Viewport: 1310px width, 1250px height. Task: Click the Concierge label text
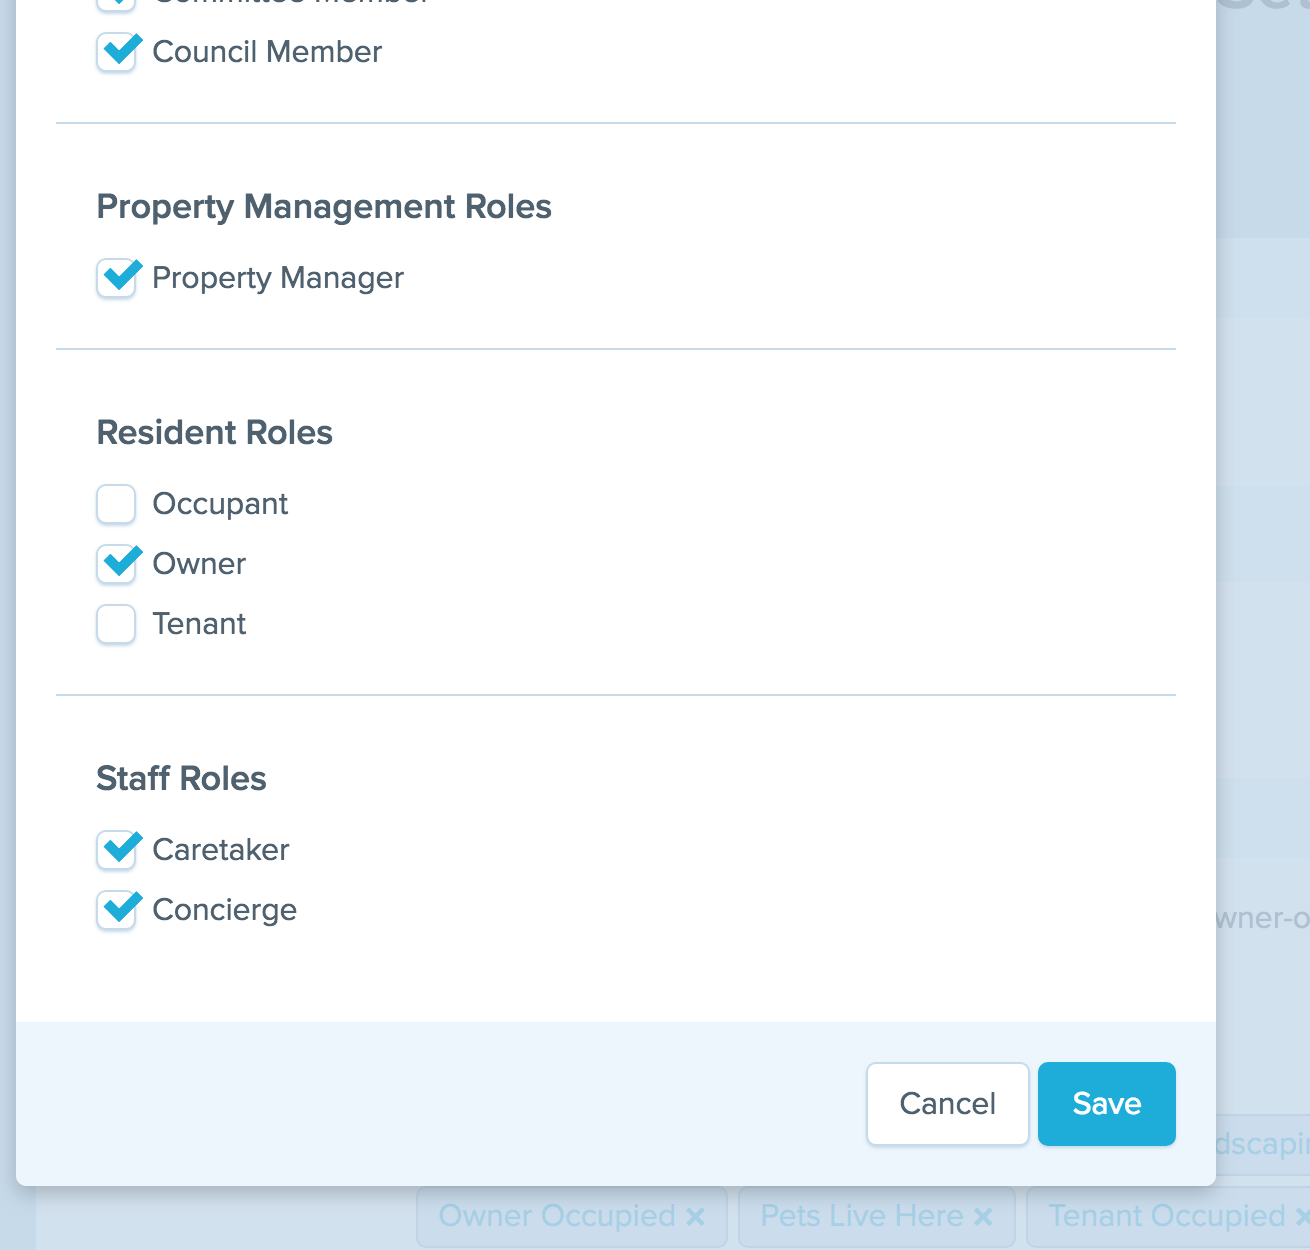tap(225, 910)
